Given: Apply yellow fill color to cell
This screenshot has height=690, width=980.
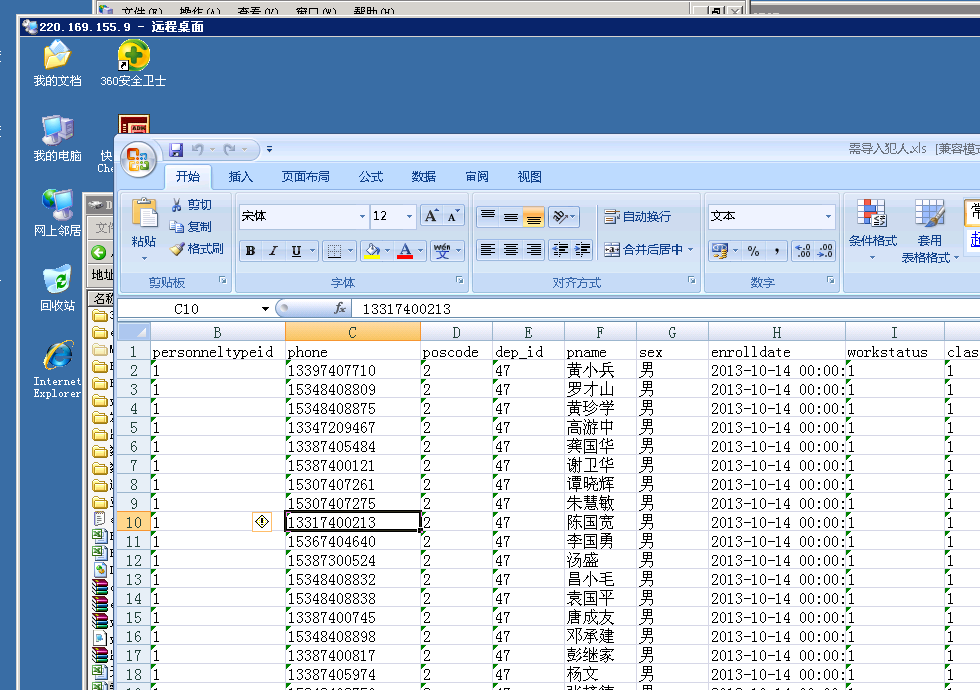Looking at the screenshot, I should (x=372, y=251).
